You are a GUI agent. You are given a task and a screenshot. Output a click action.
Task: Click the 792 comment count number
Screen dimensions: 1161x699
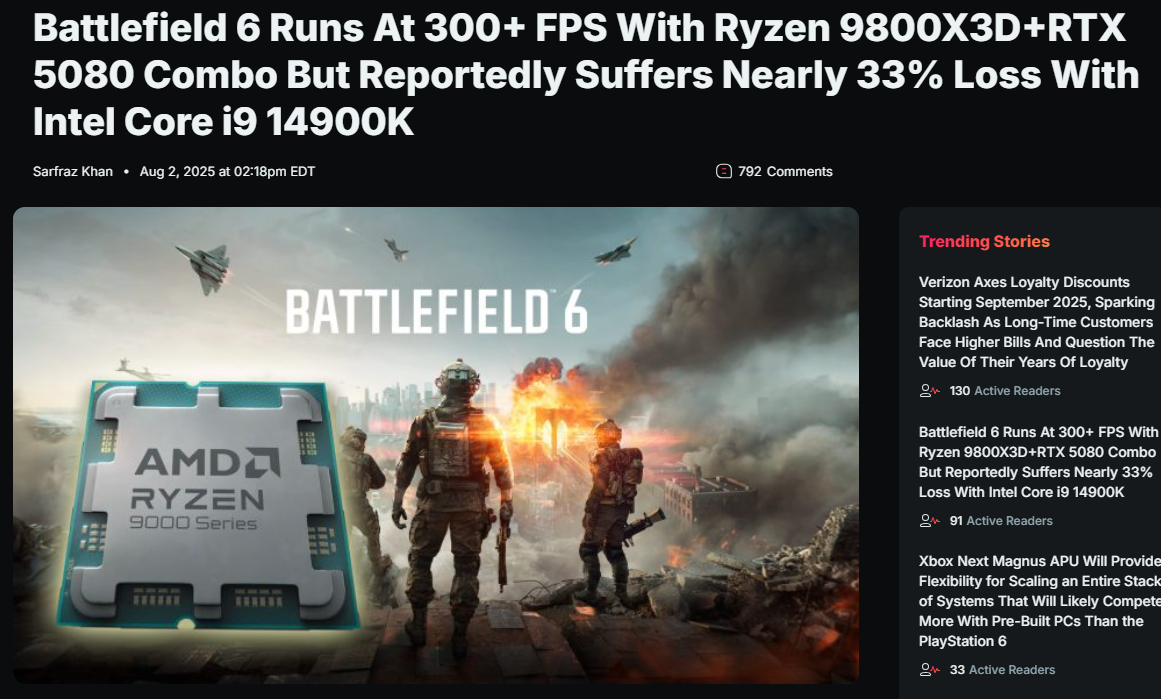click(749, 172)
